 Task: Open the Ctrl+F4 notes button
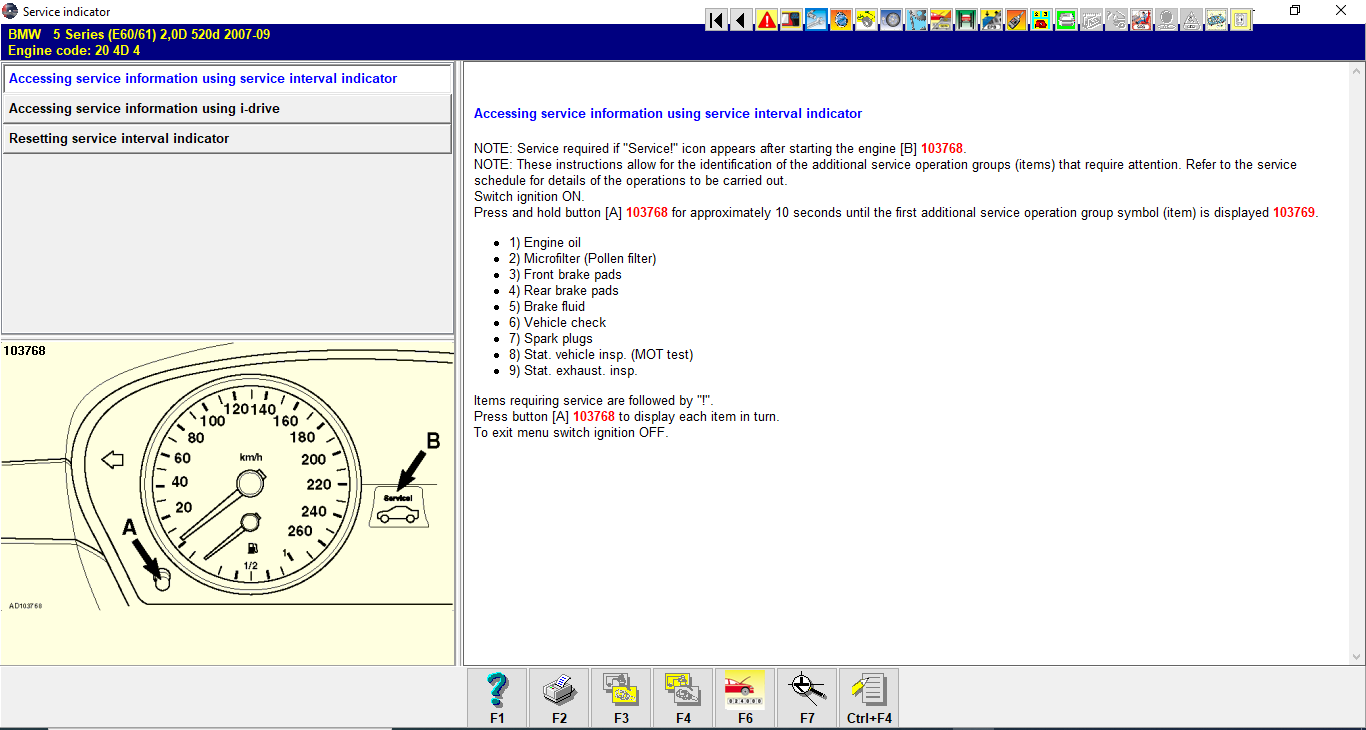tap(870, 698)
